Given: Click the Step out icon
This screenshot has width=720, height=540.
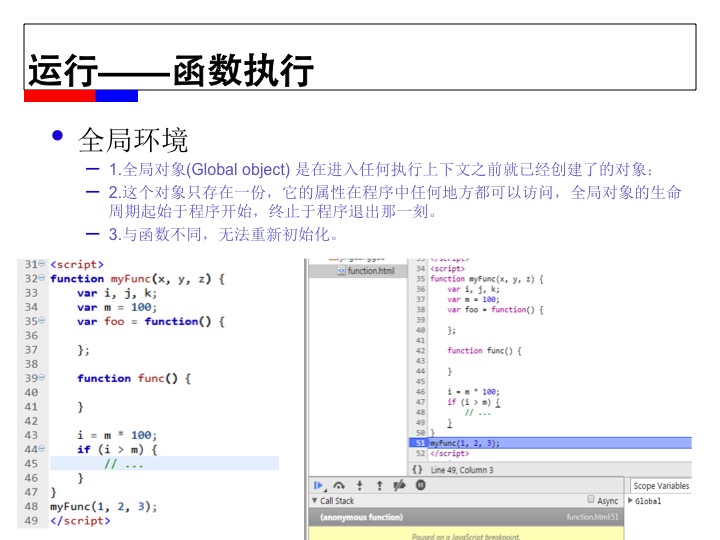Looking at the screenshot, I should tap(379, 485).
